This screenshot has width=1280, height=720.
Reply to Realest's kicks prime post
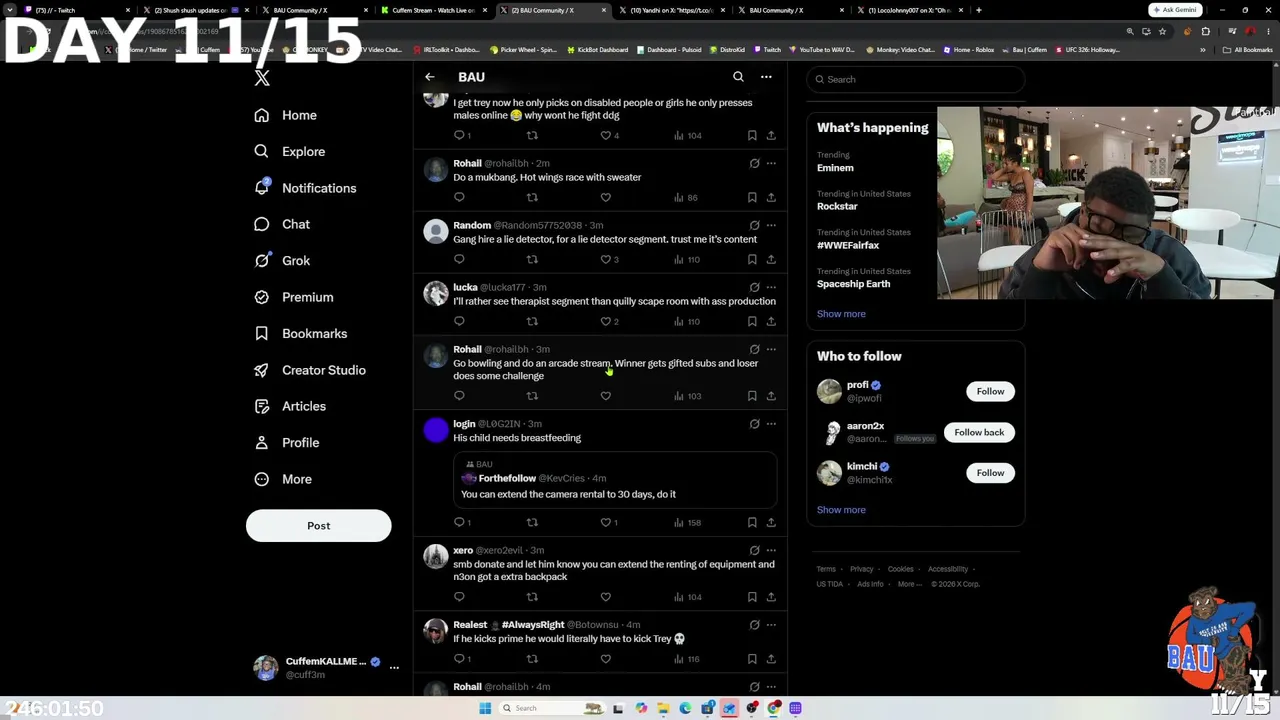[462, 659]
